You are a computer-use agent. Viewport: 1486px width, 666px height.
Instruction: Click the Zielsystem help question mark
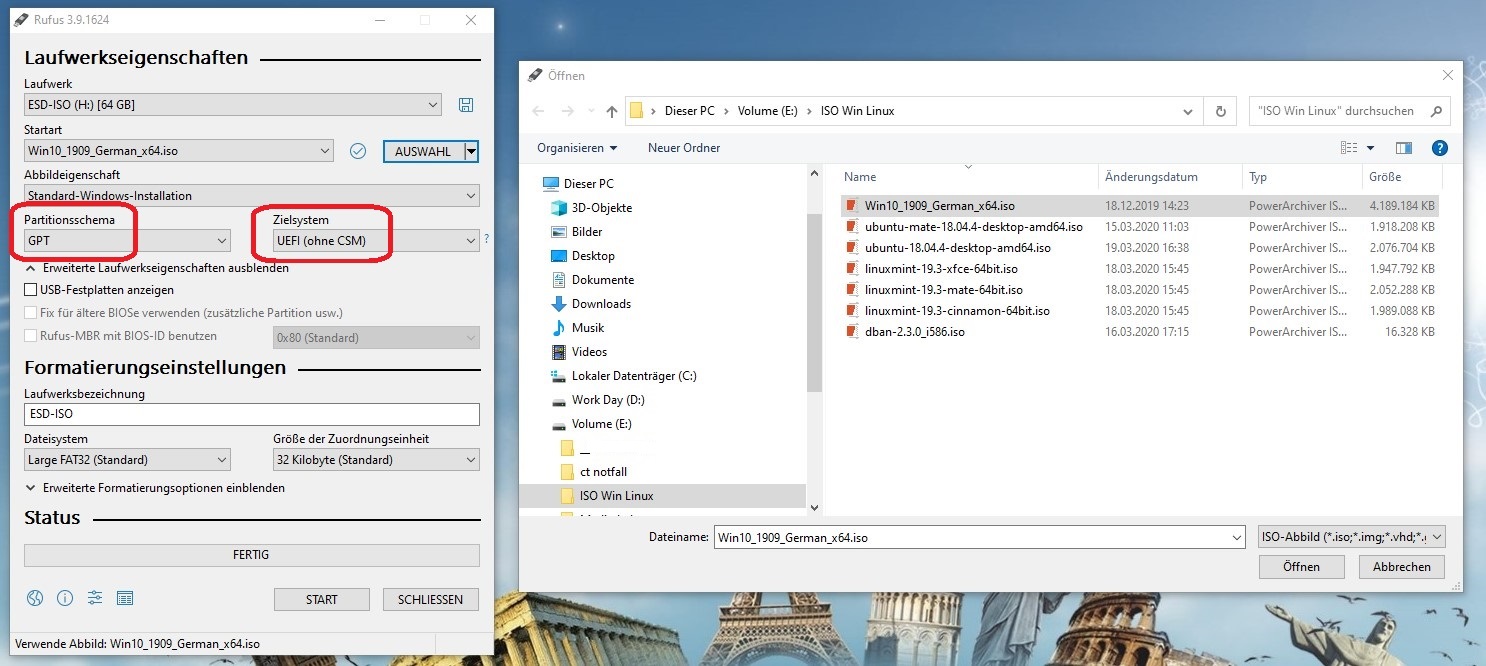point(487,239)
